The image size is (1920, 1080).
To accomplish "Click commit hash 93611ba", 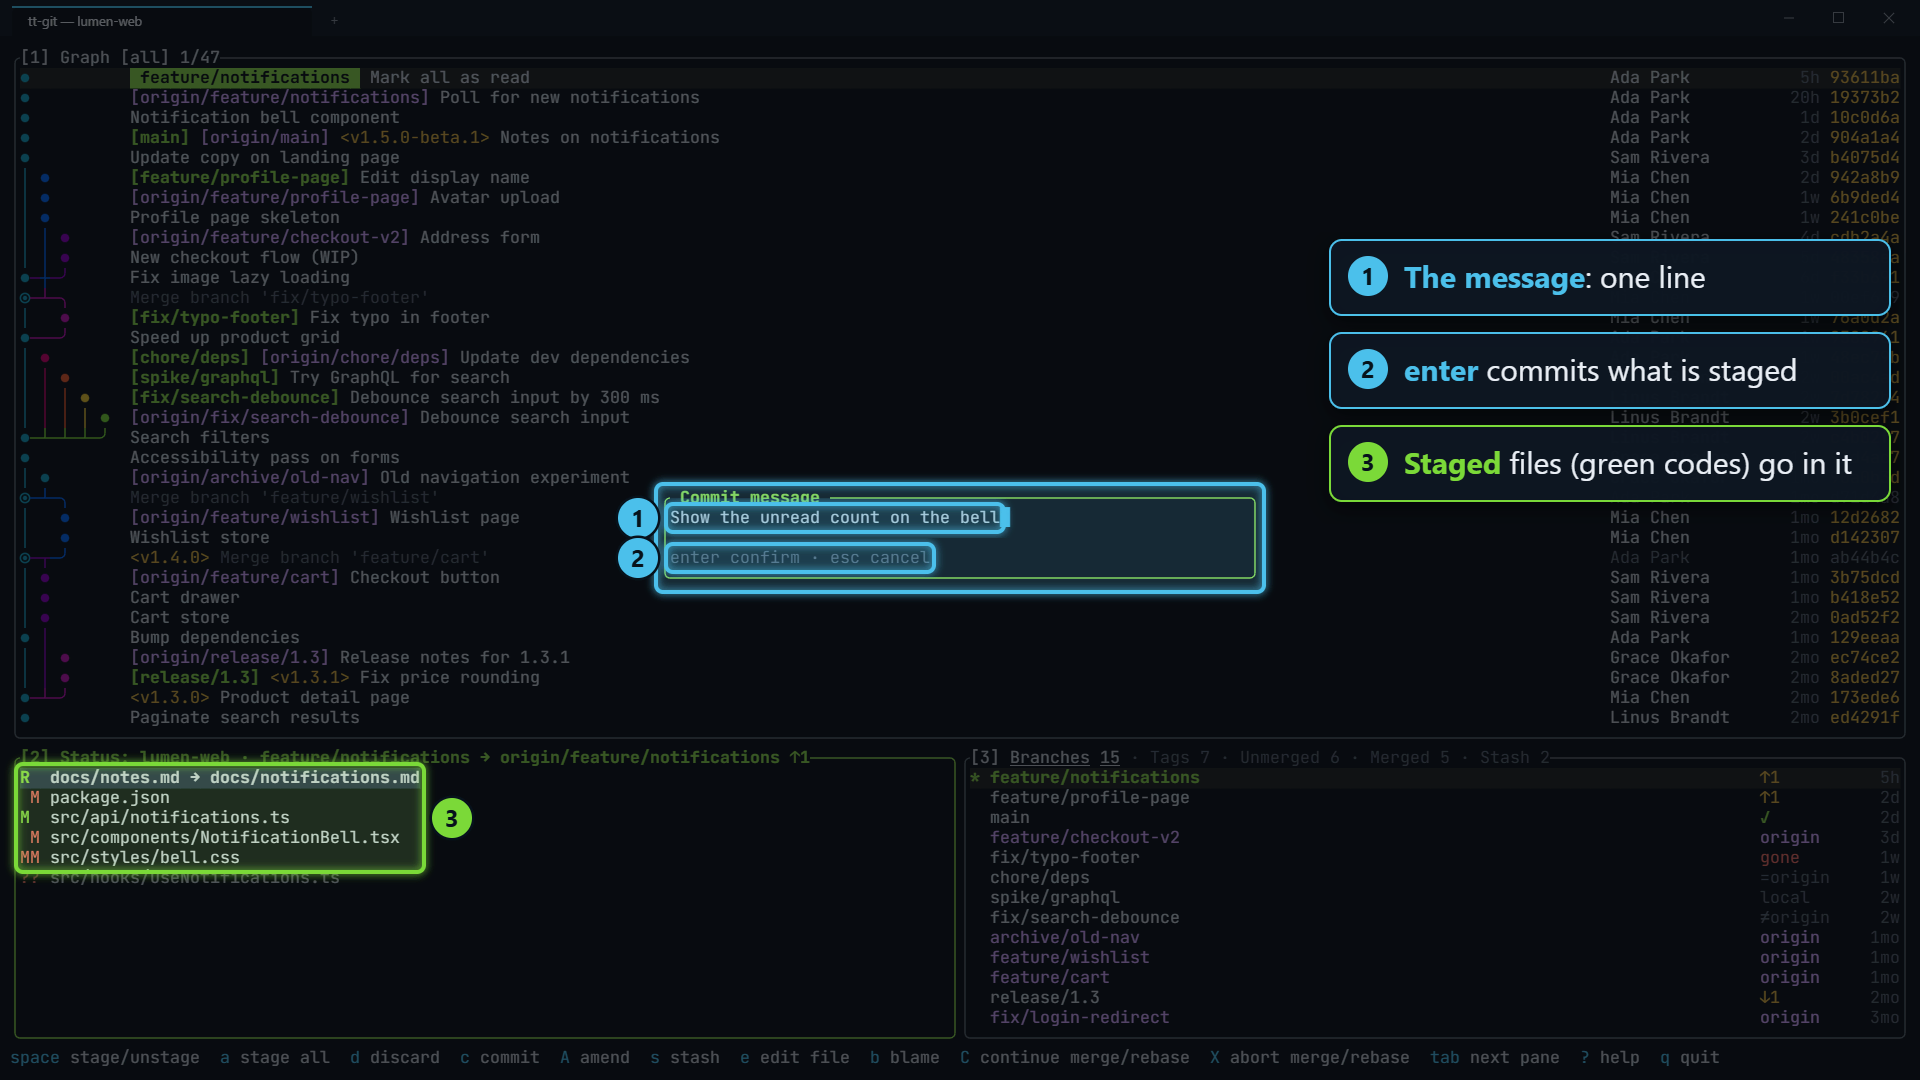I will point(1865,77).
